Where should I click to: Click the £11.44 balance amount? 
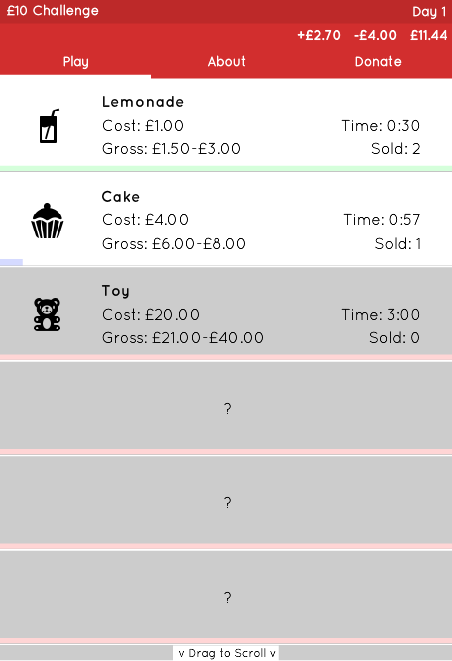tap(428, 35)
